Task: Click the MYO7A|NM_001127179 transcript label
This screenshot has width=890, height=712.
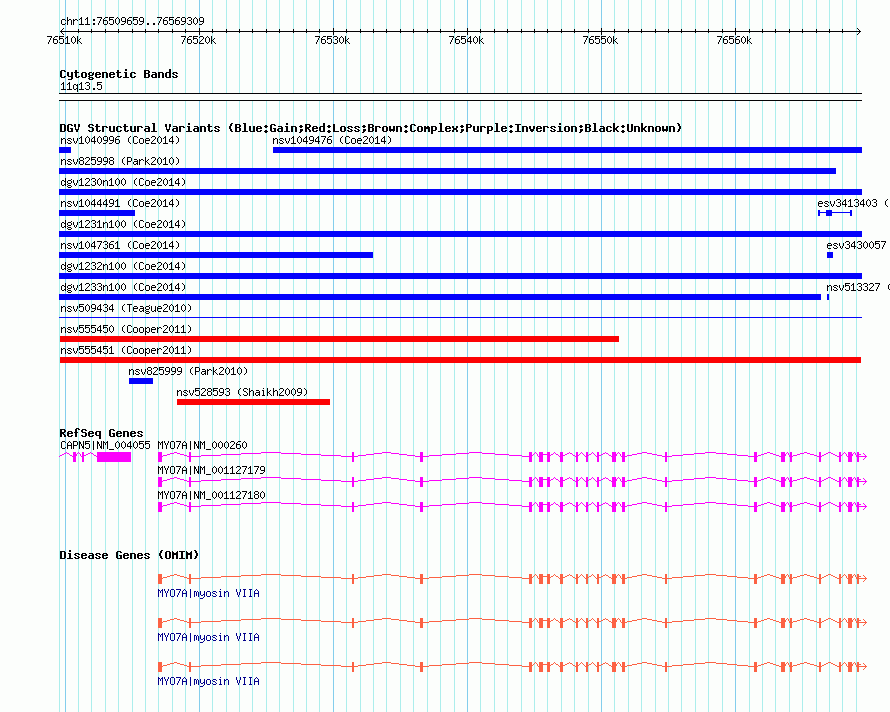Action: (211, 470)
